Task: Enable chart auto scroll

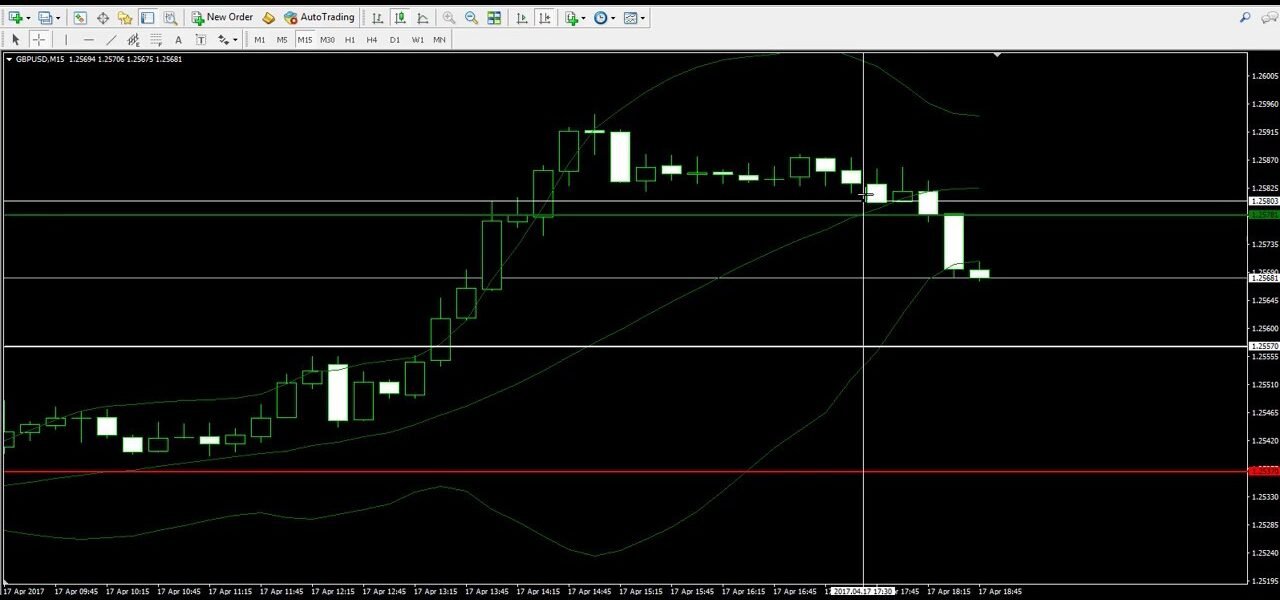Action: [522, 17]
